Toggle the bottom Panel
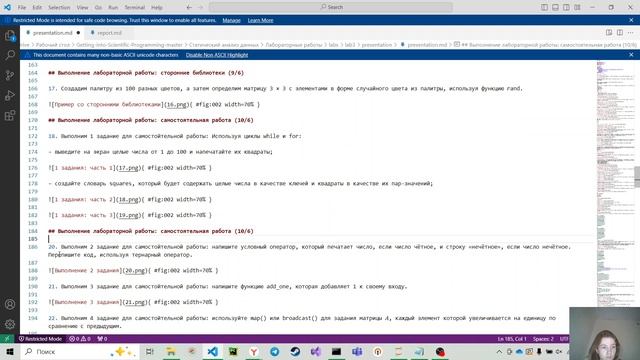Image resolution: width=640 pixels, height=360 pixels. click(x=556, y=7)
